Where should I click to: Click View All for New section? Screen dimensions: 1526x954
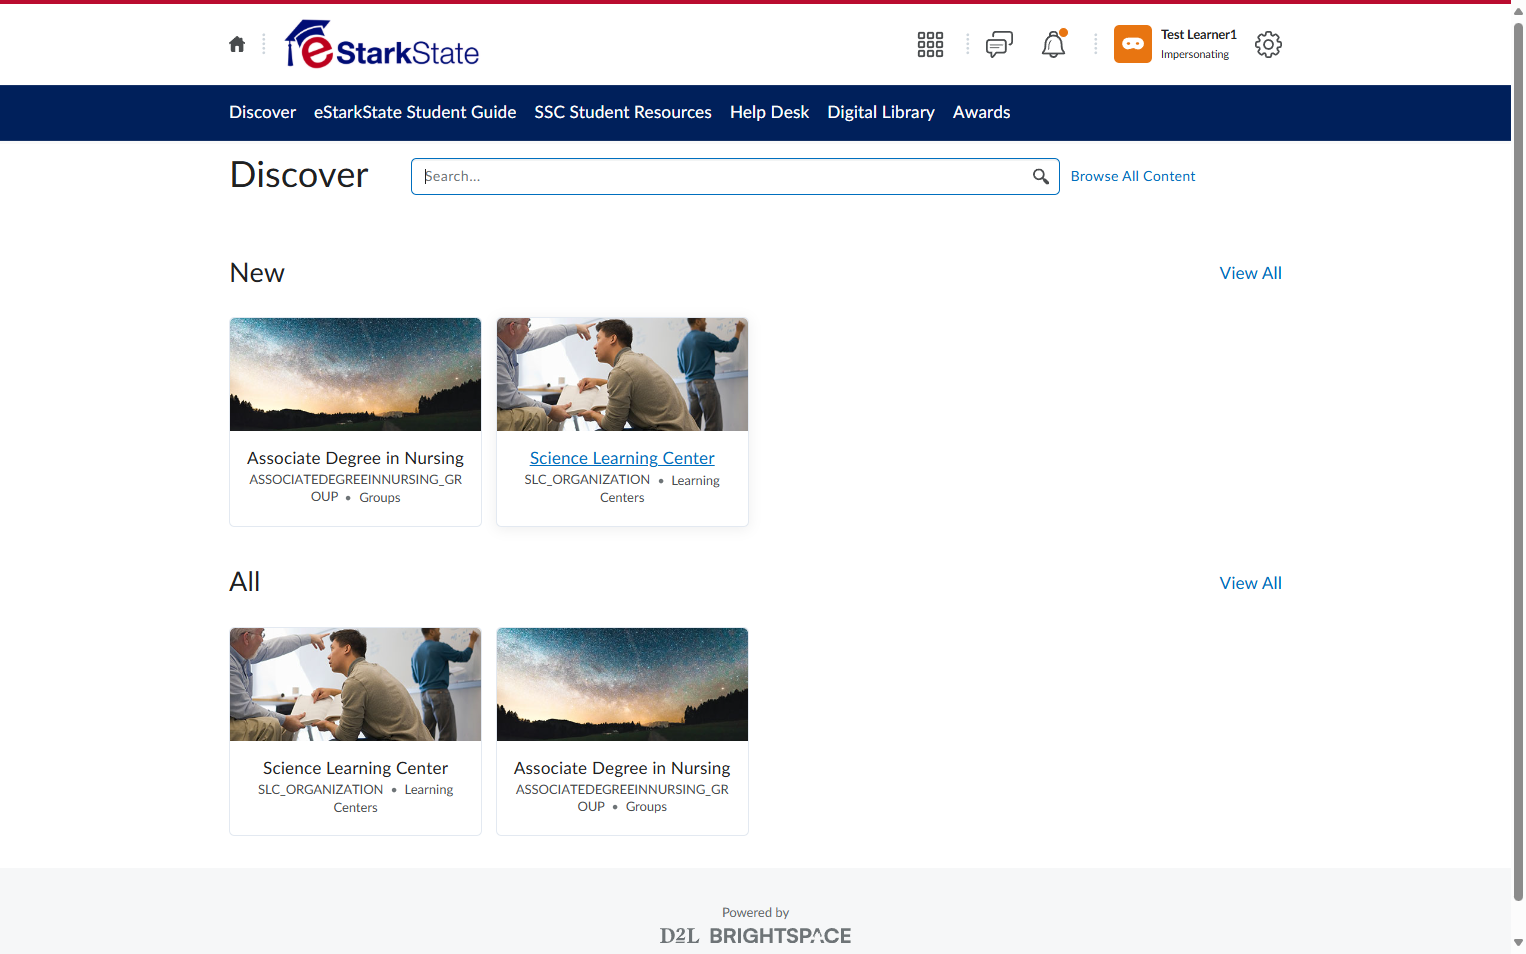1250,273
